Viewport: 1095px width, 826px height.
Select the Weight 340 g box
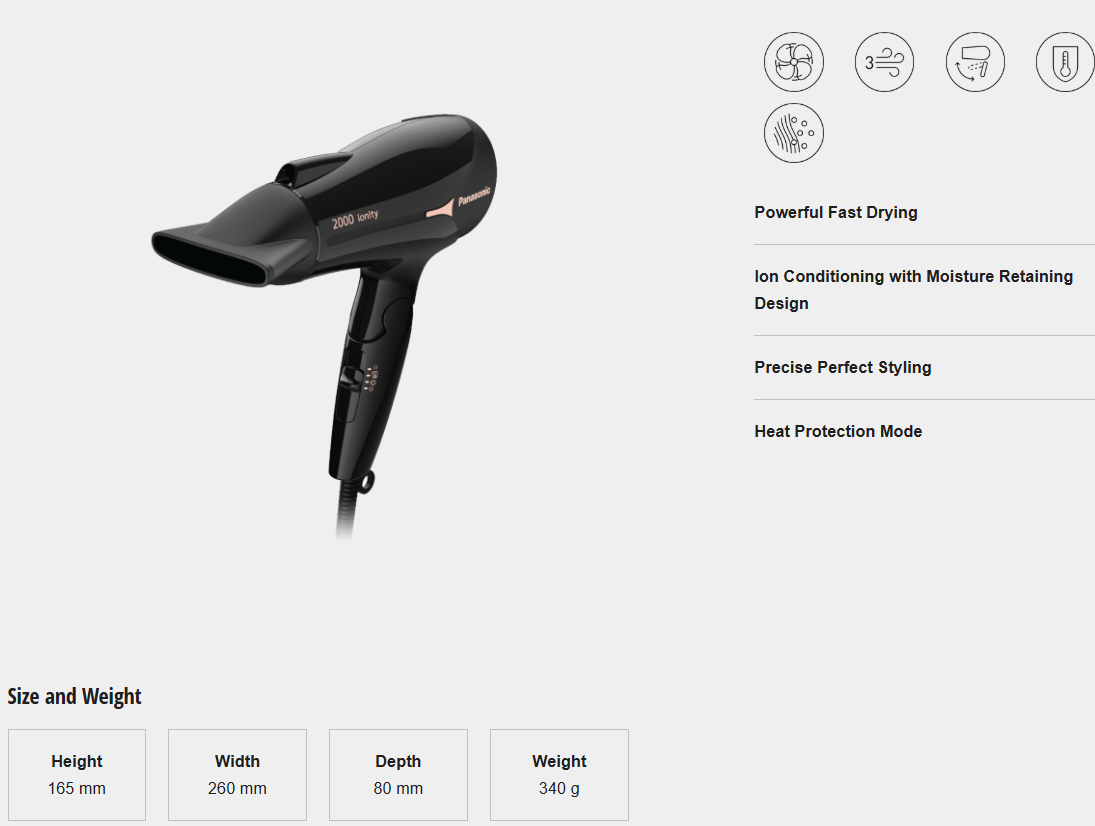pos(559,775)
